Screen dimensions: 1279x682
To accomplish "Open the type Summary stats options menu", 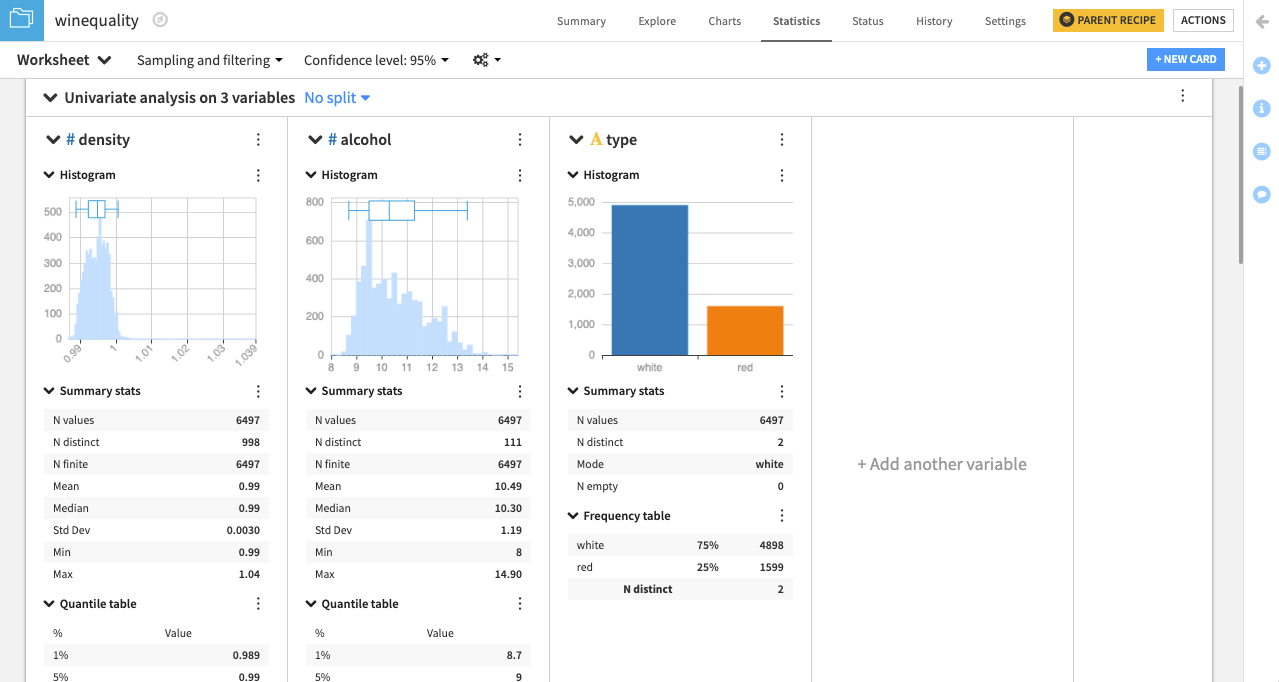I will 781,391.
